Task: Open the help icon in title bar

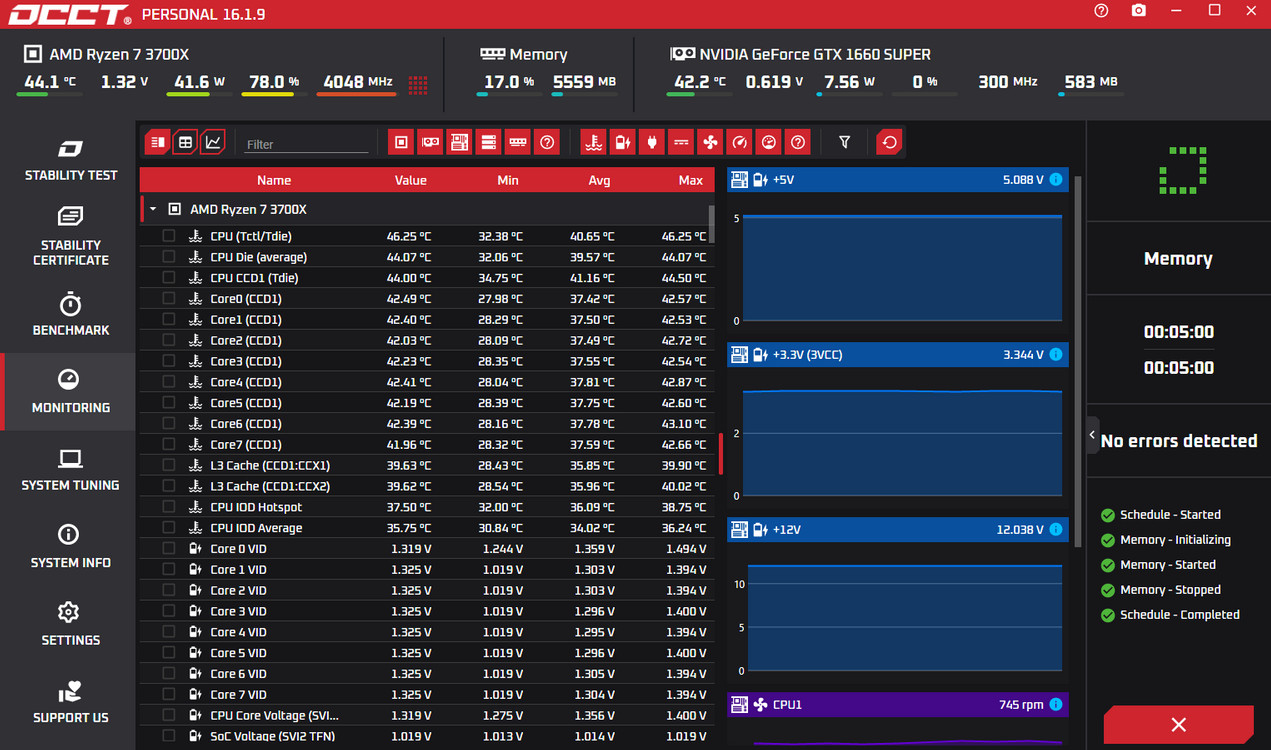Action: point(1101,11)
